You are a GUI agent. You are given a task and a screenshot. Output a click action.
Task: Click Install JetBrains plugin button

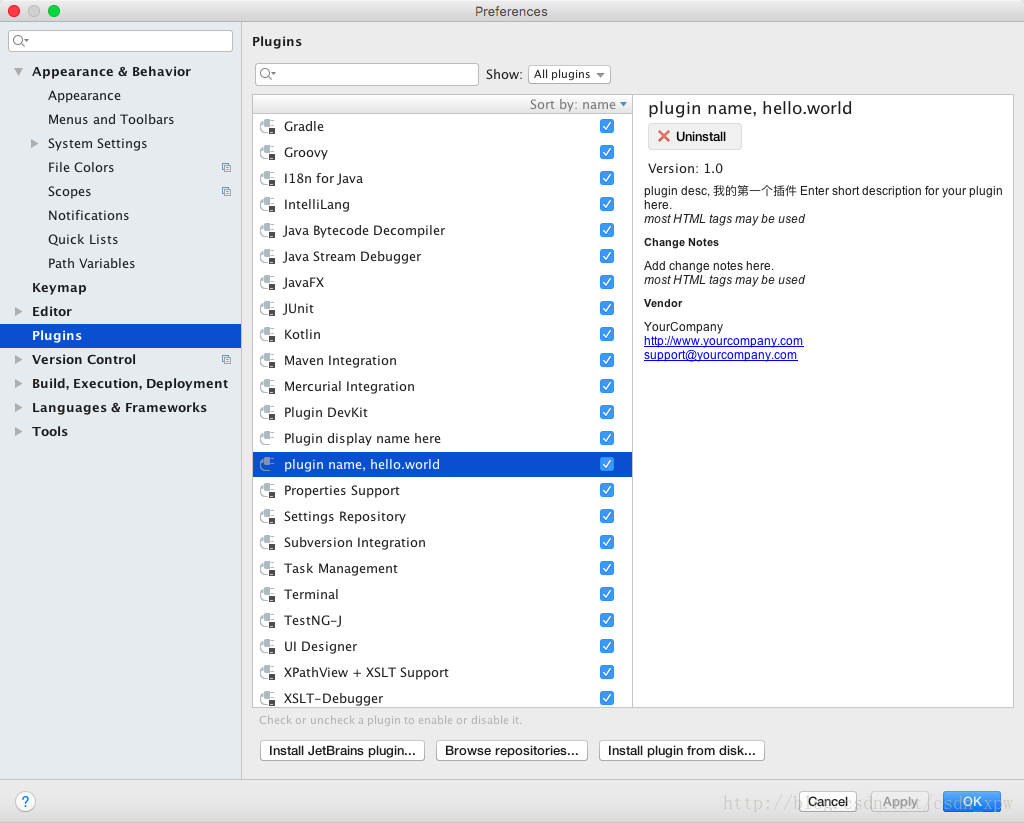click(x=342, y=750)
